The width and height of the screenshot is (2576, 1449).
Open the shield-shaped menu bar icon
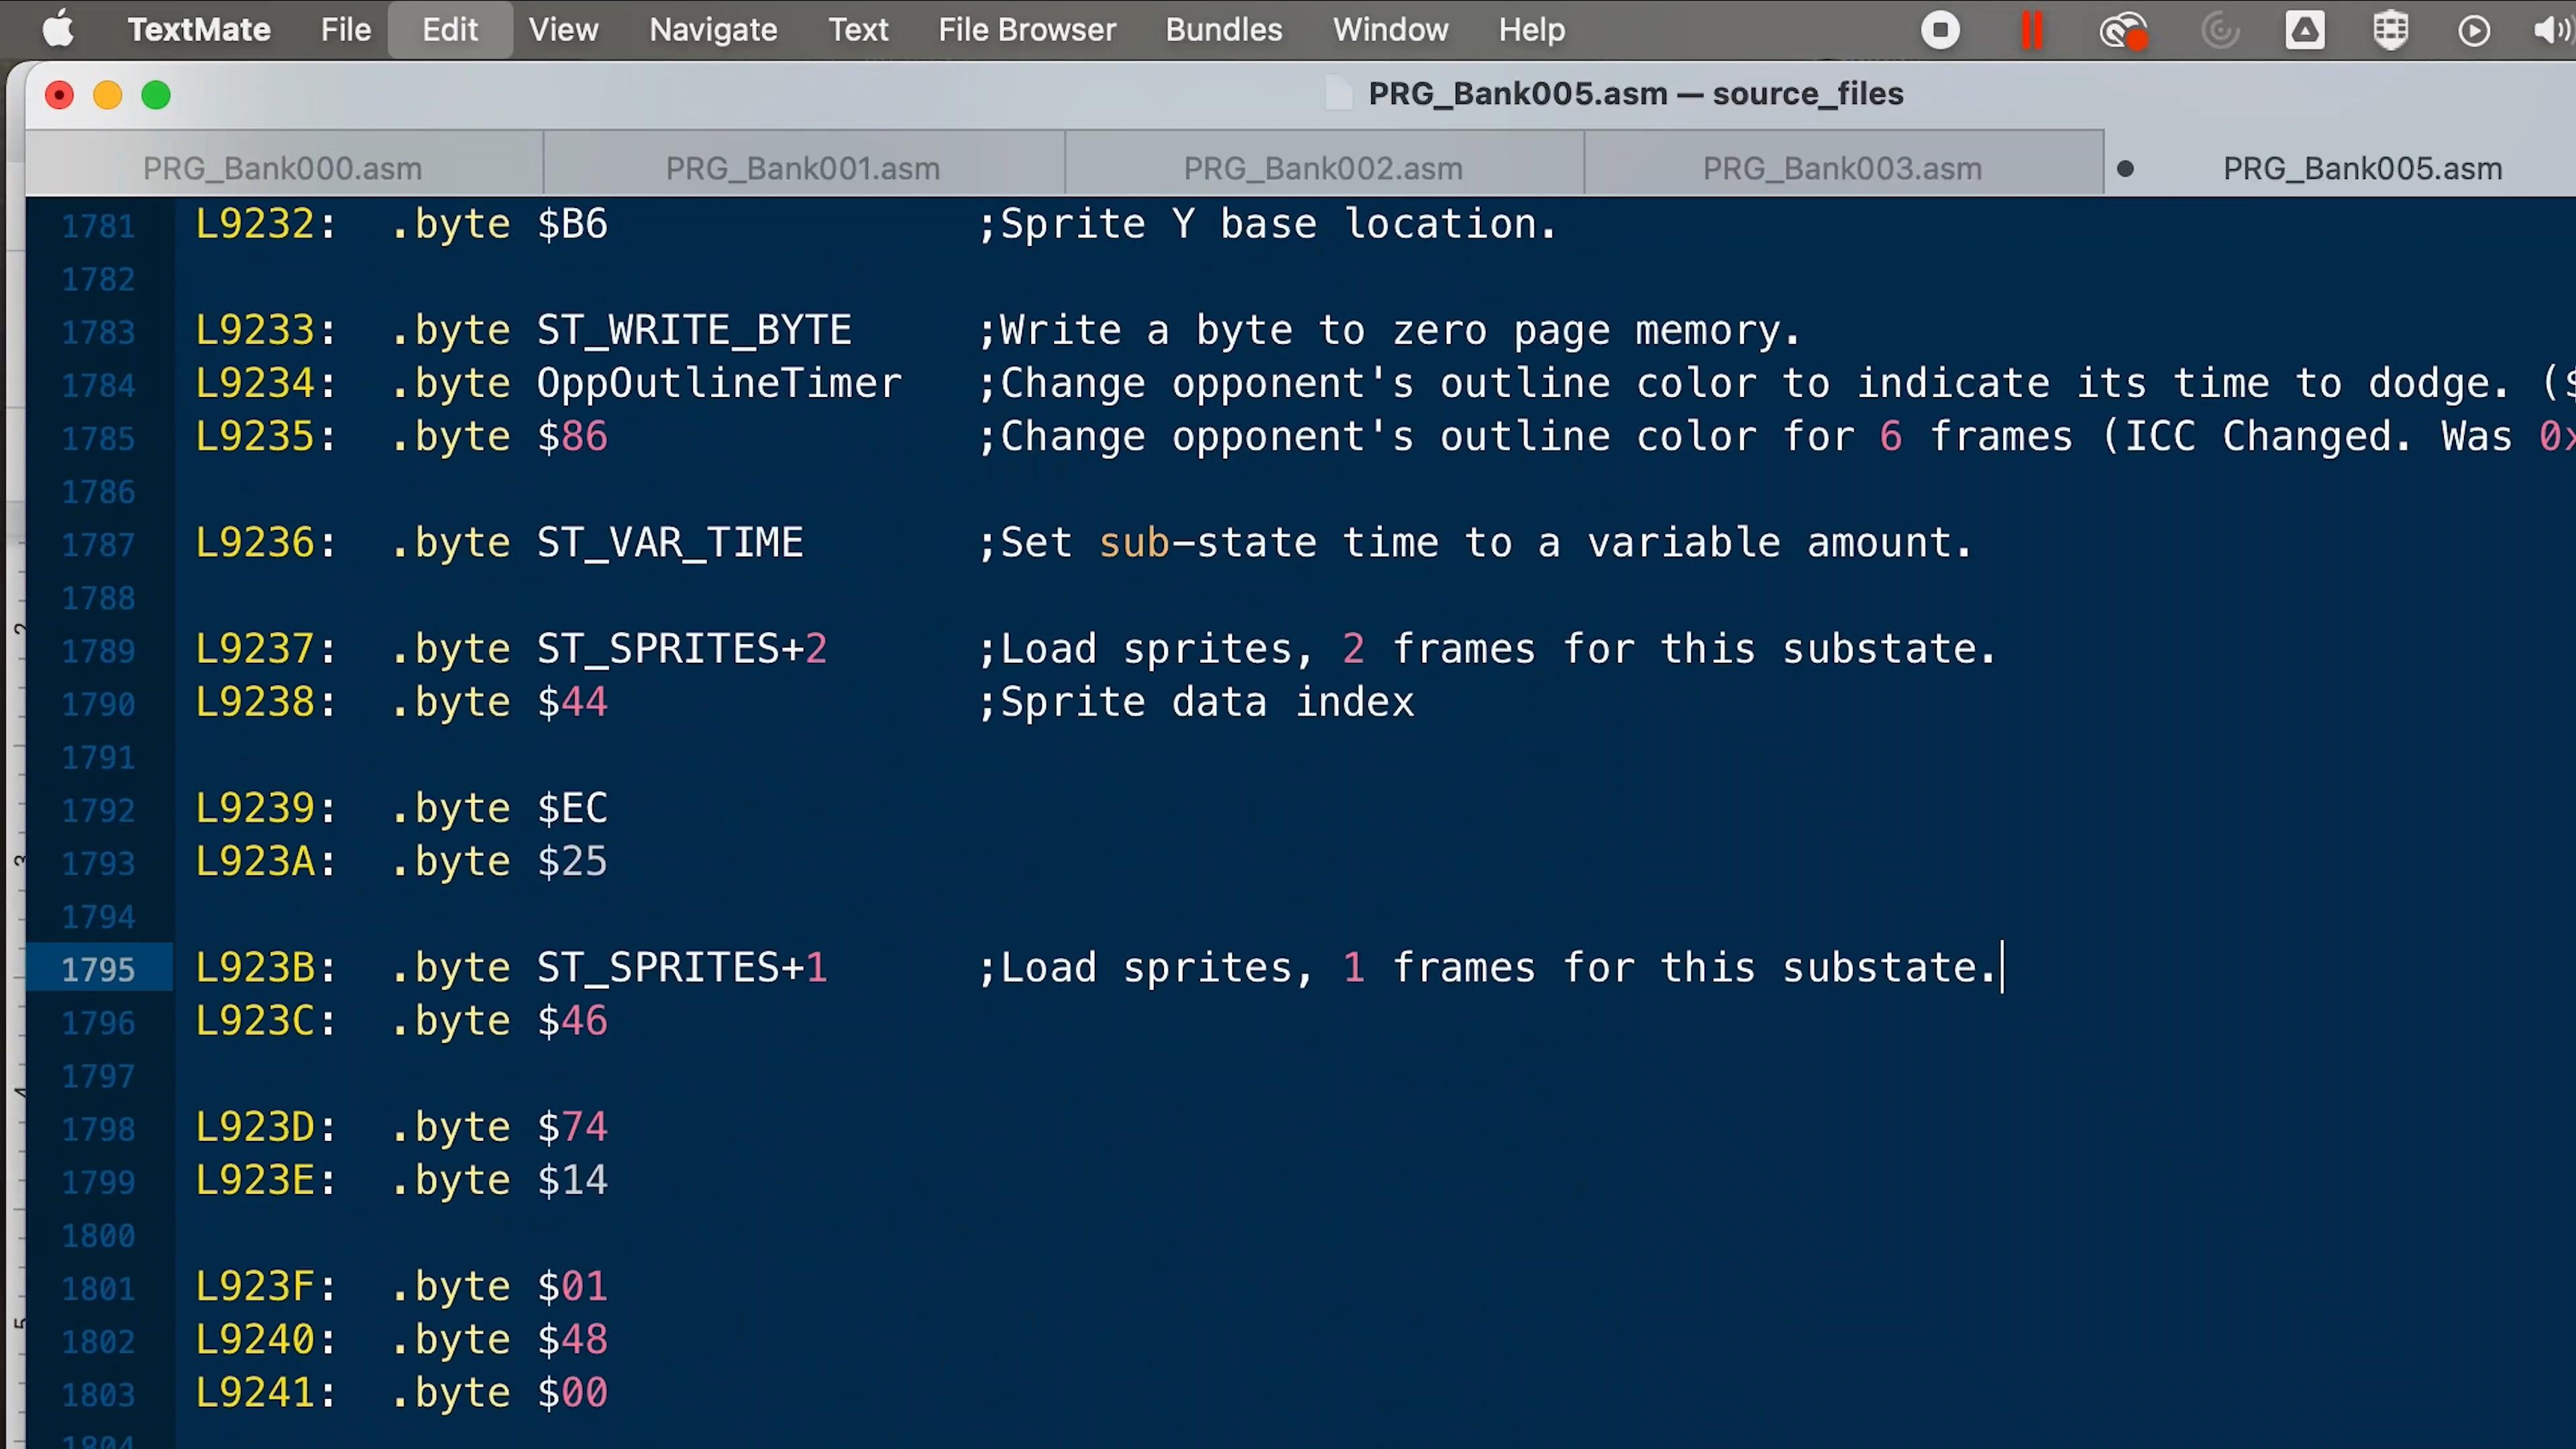[x=2390, y=30]
